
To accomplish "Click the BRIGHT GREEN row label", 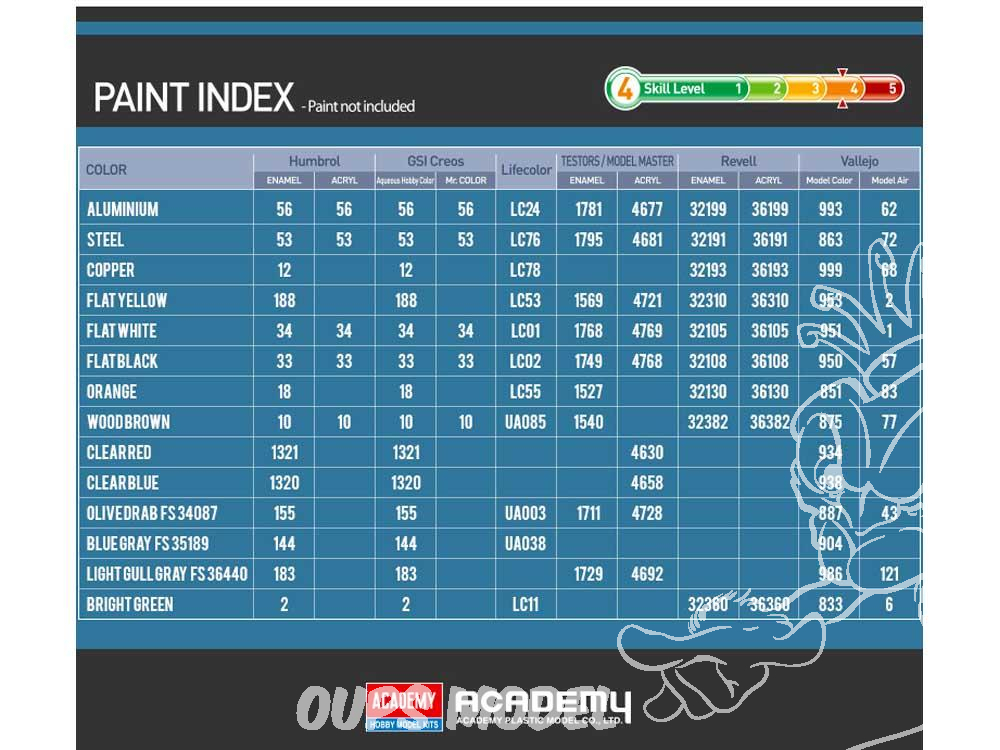I will (x=129, y=605).
